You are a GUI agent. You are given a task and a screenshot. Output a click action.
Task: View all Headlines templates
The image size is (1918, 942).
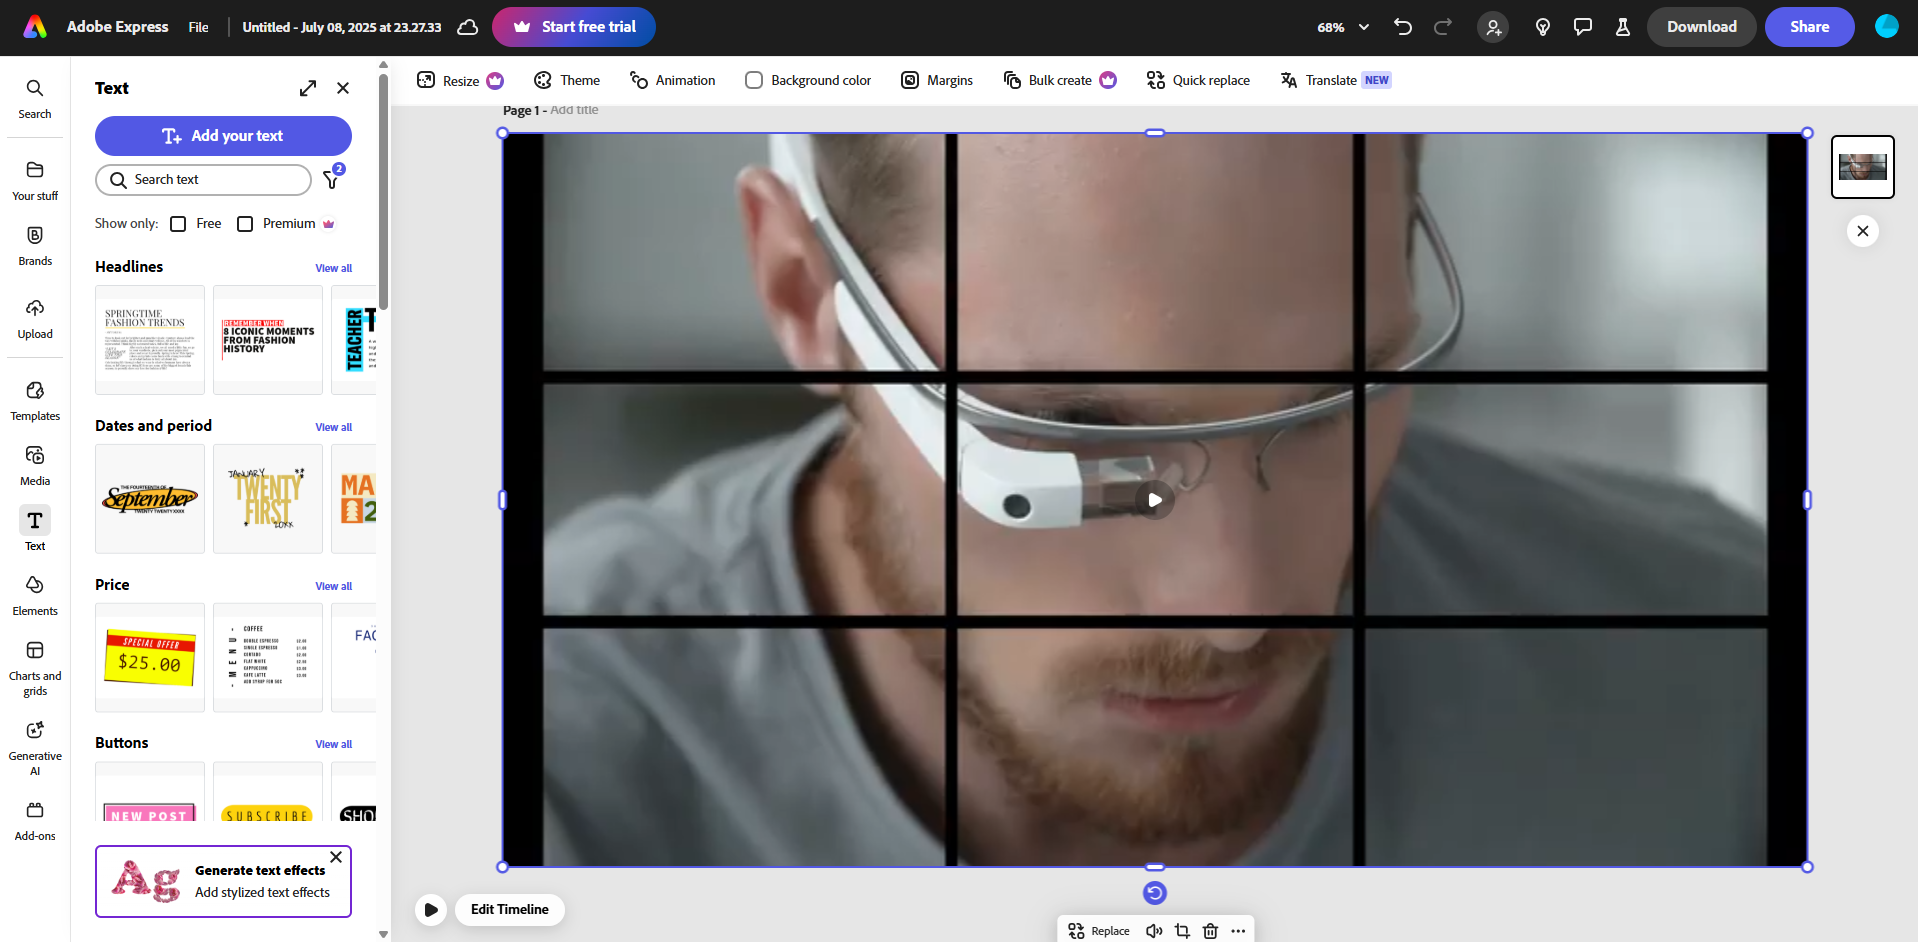pos(333,268)
